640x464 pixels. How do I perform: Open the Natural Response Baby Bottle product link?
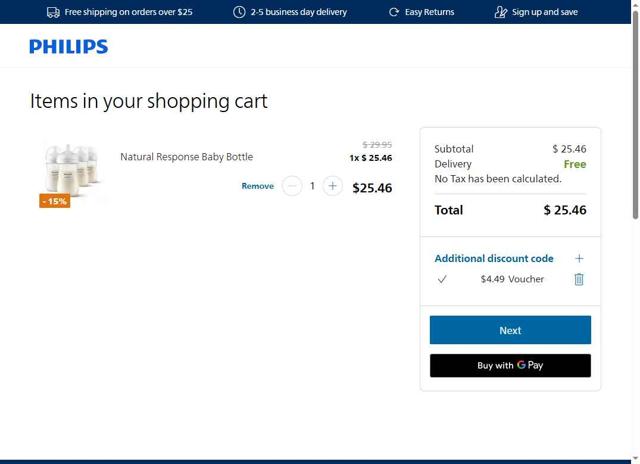coord(186,157)
